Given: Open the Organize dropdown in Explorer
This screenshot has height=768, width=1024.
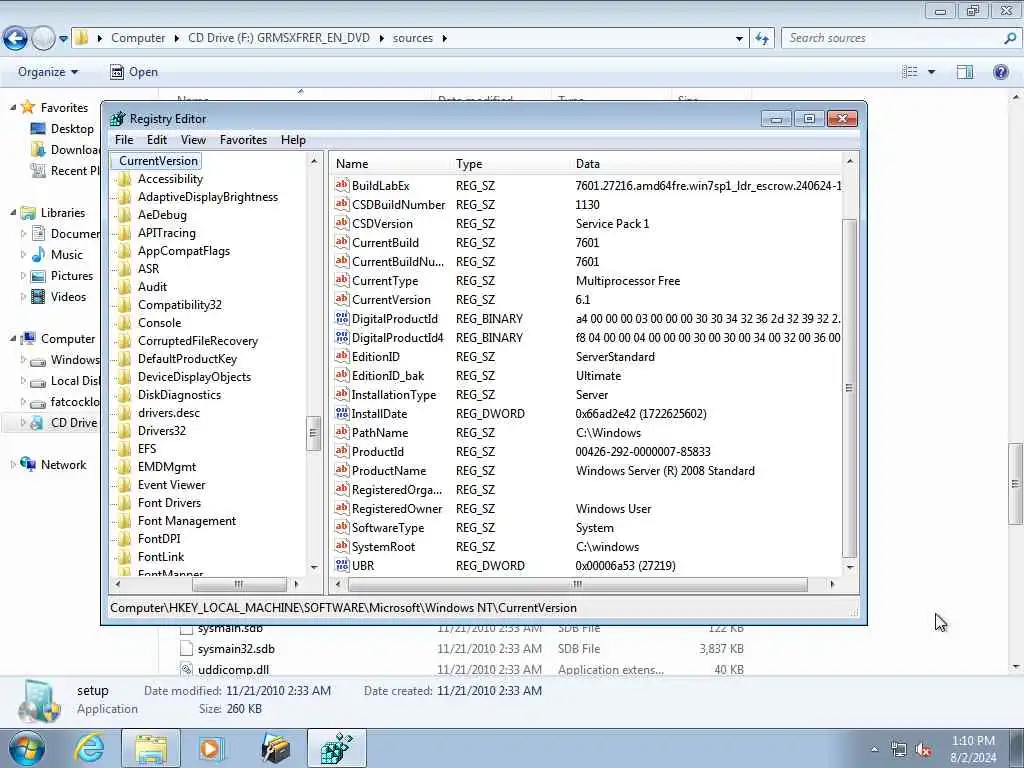Looking at the screenshot, I should pyautogui.click(x=48, y=72).
